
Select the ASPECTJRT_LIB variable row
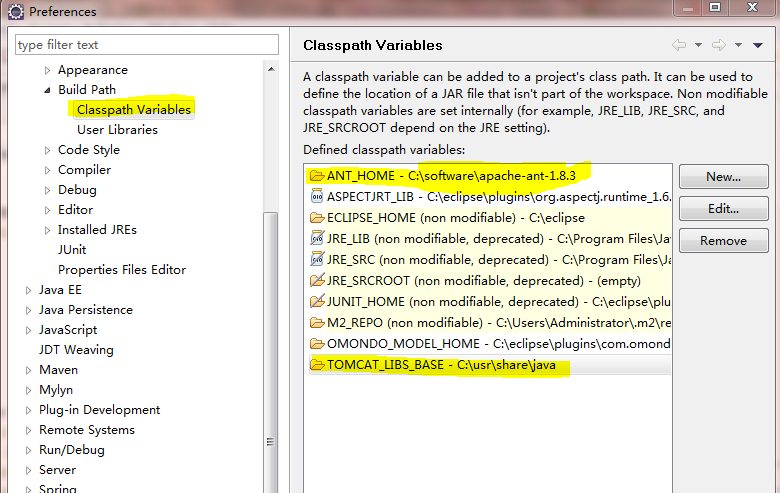[489, 197]
